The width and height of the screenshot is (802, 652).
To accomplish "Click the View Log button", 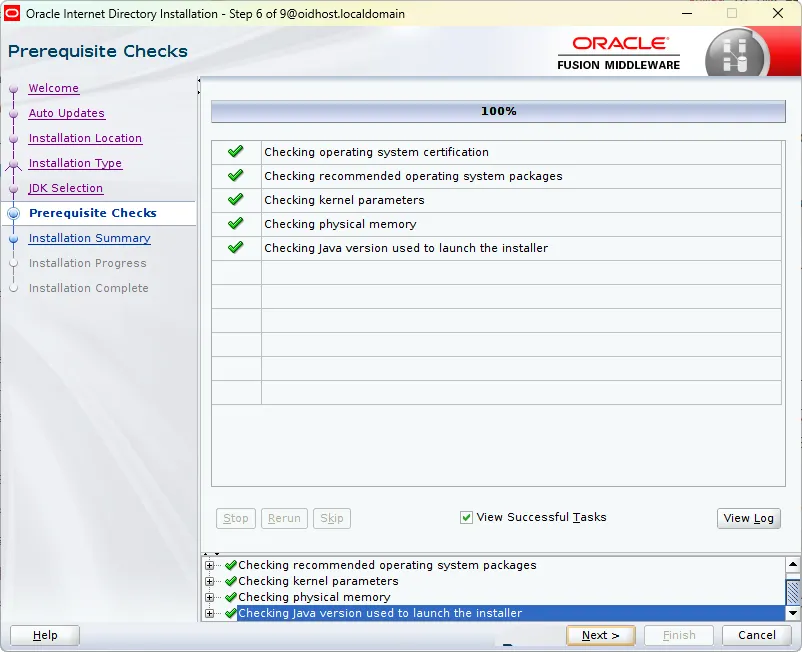I will tap(748, 518).
